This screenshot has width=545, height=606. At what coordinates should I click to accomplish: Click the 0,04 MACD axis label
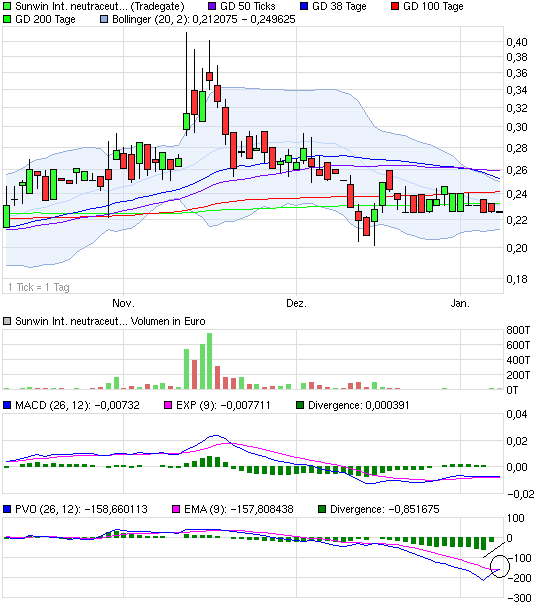pyautogui.click(x=517, y=414)
